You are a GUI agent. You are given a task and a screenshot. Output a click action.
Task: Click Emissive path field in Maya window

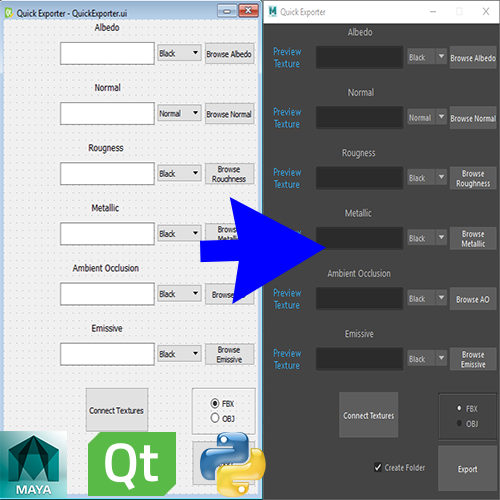[x=360, y=359]
